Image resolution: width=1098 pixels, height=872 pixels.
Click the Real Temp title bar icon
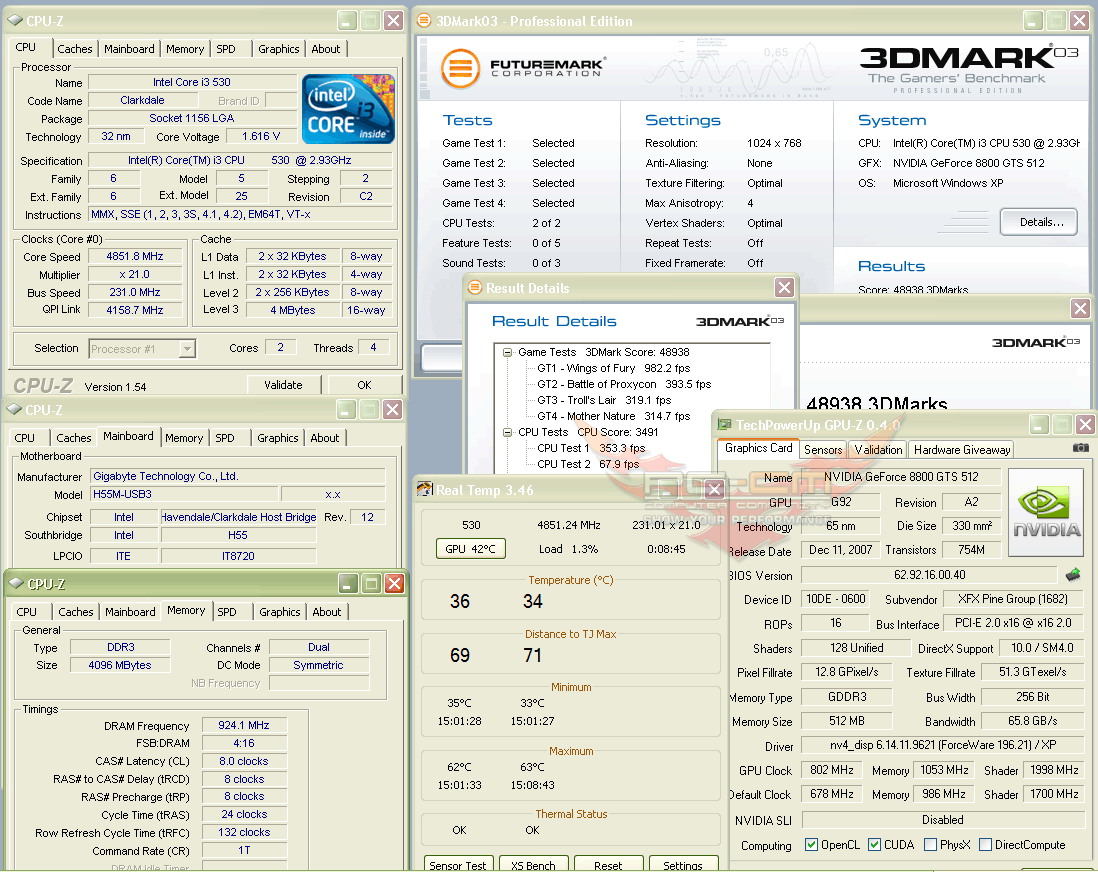point(424,489)
